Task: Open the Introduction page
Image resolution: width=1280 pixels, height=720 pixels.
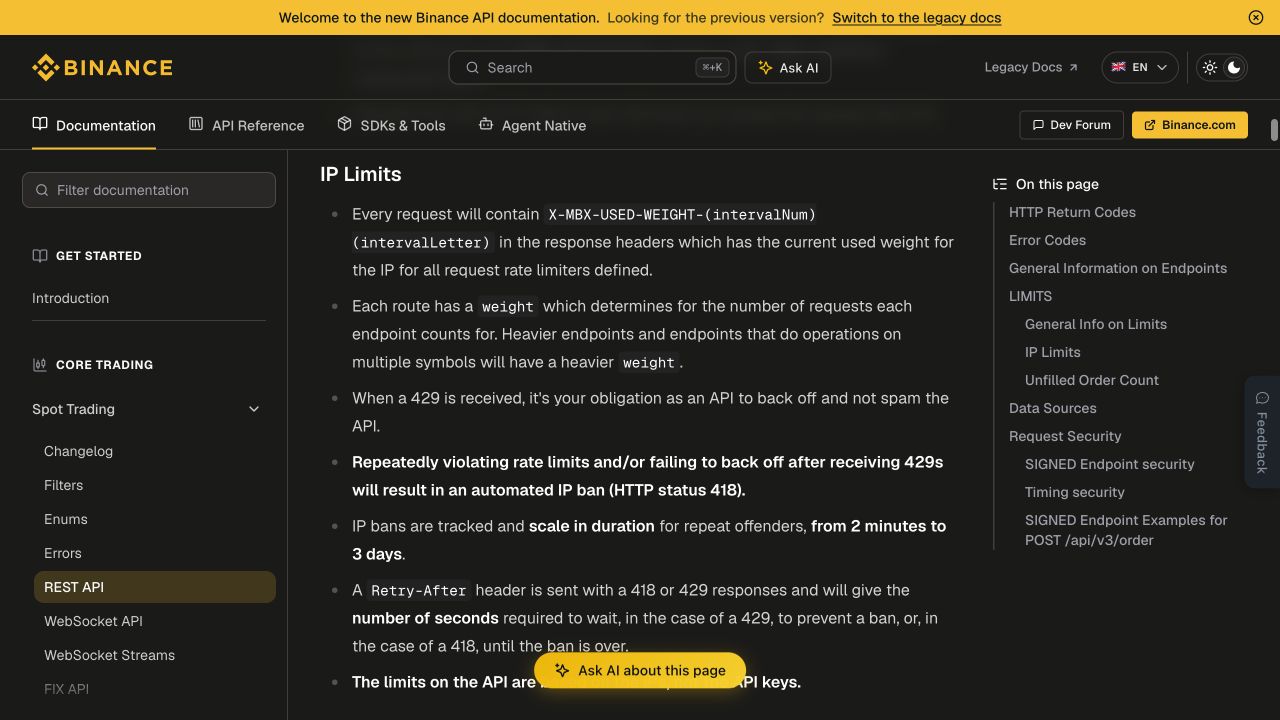Action: click(x=70, y=298)
